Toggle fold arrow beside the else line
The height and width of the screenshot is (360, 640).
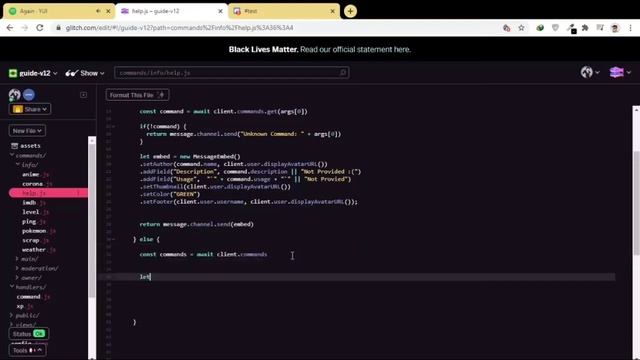(113, 240)
